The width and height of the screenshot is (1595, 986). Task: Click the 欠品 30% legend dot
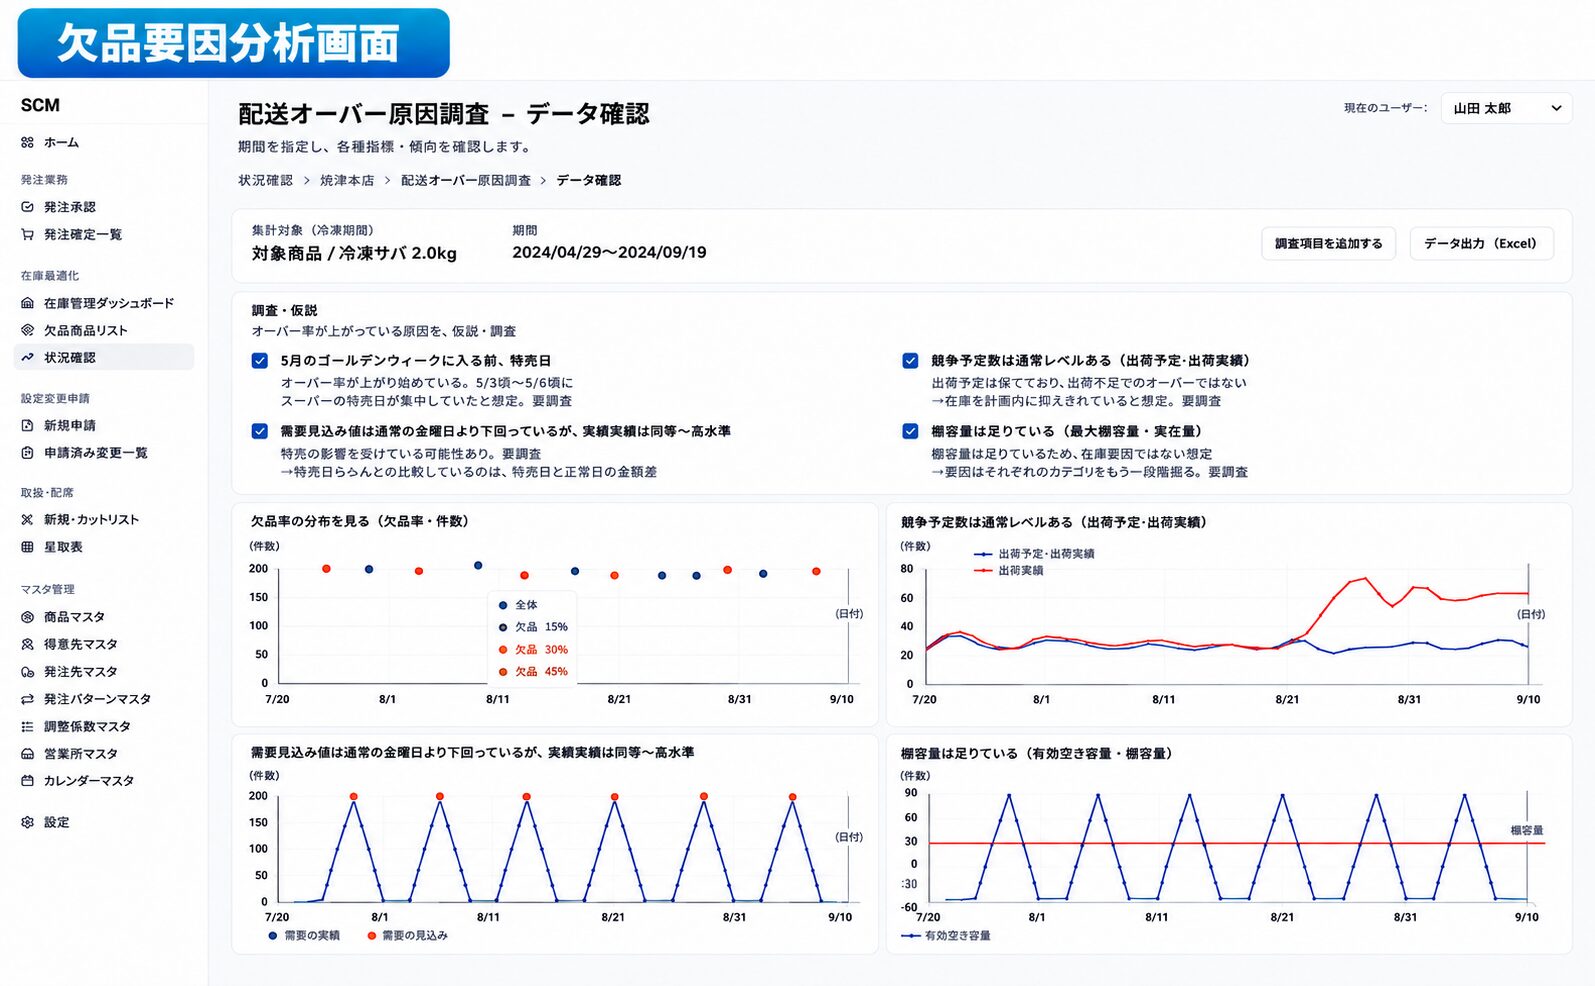click(503, 650)
